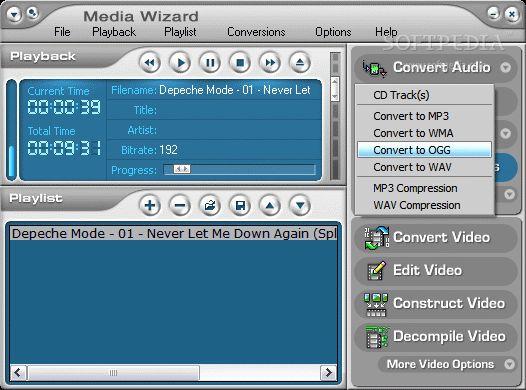Choose Convert to WAV

tap(424, 167)
